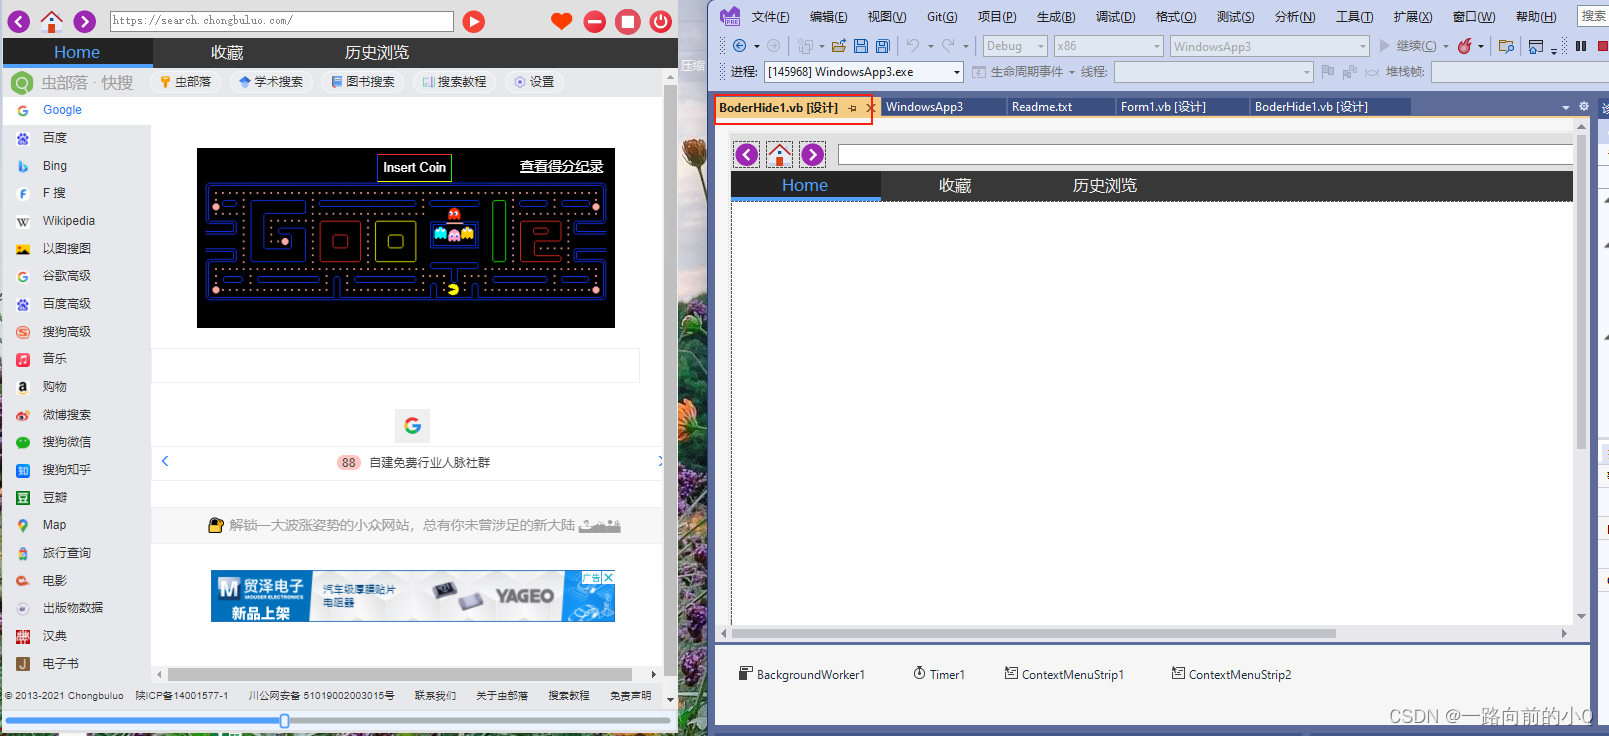Open the 生命周期事件 dropdown
This screenshot has width=1609, height=736.
[1024, 72]
